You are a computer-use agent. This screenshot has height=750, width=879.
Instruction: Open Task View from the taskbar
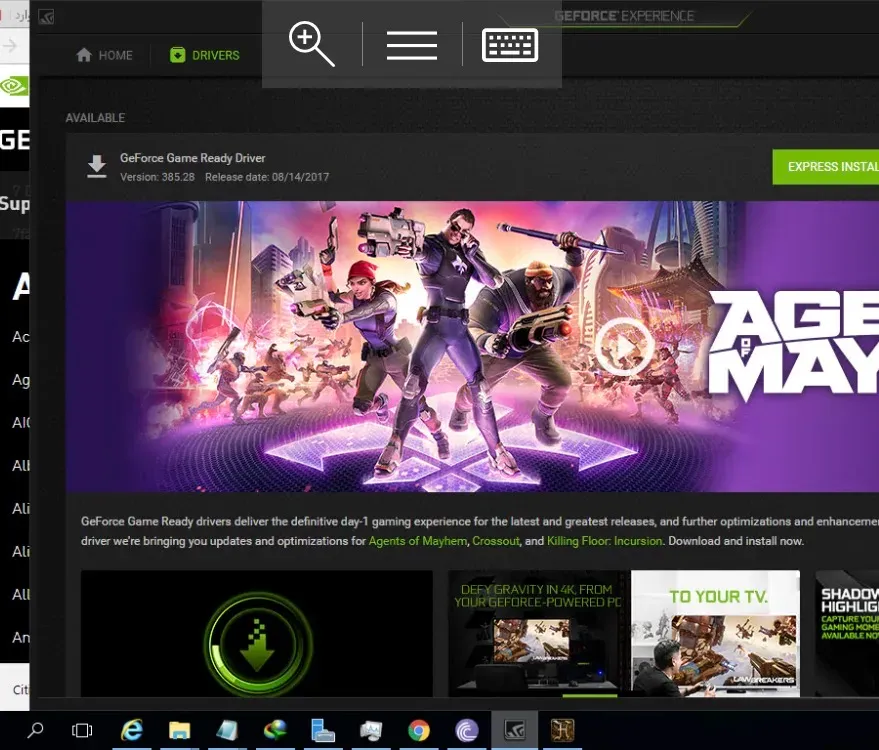82,730
